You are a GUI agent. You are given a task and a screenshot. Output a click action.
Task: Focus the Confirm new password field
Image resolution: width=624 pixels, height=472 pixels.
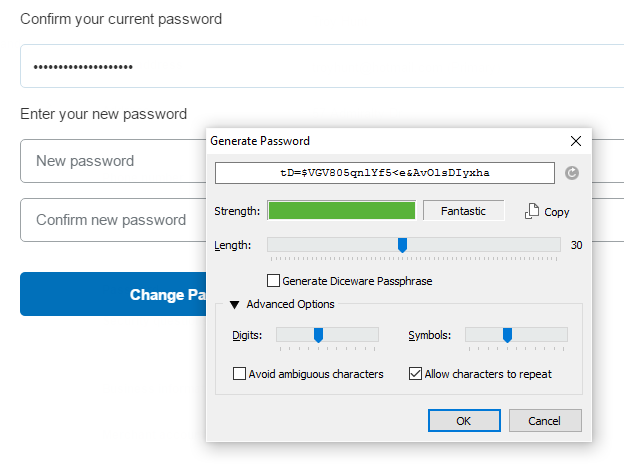[x=113, y=220]
